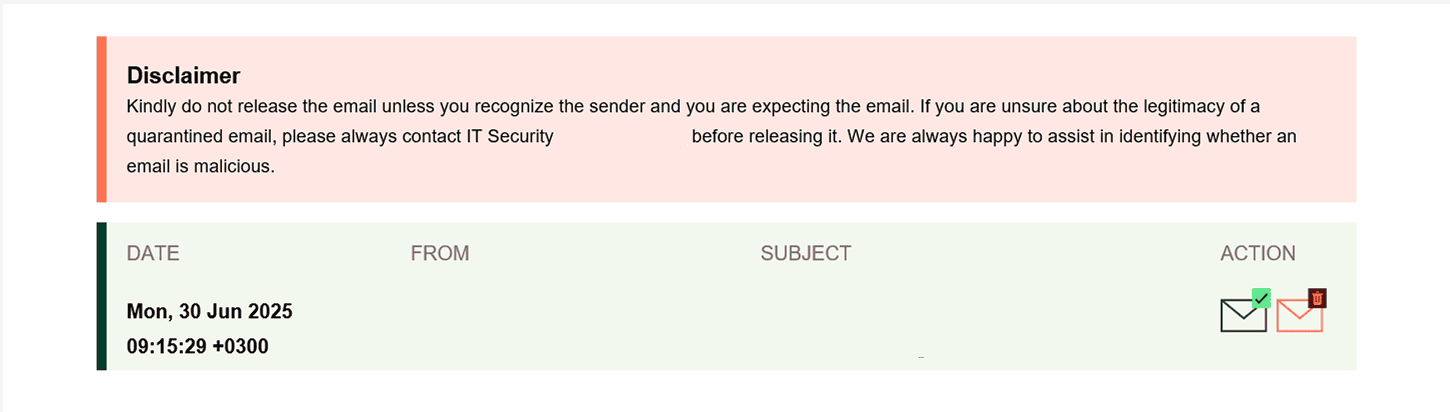Click the 09:15:29 +0300 timestamp
The width and height of the screenshot is (1450, 412).
click(x=197, y=347)
